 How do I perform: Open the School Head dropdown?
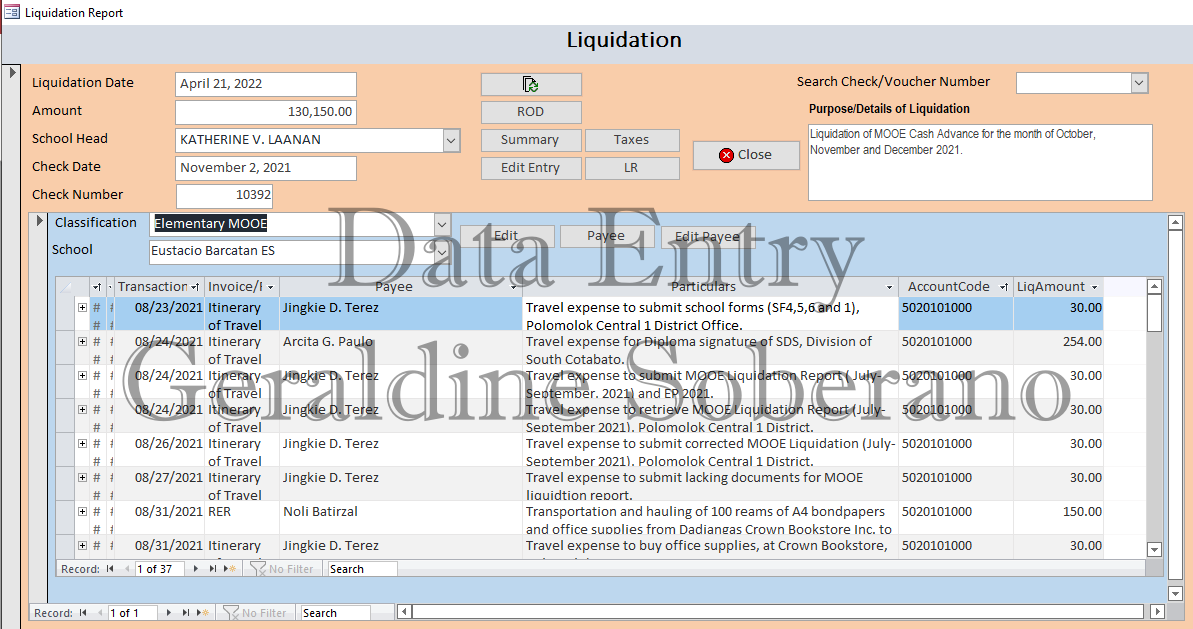coord(451,140)
